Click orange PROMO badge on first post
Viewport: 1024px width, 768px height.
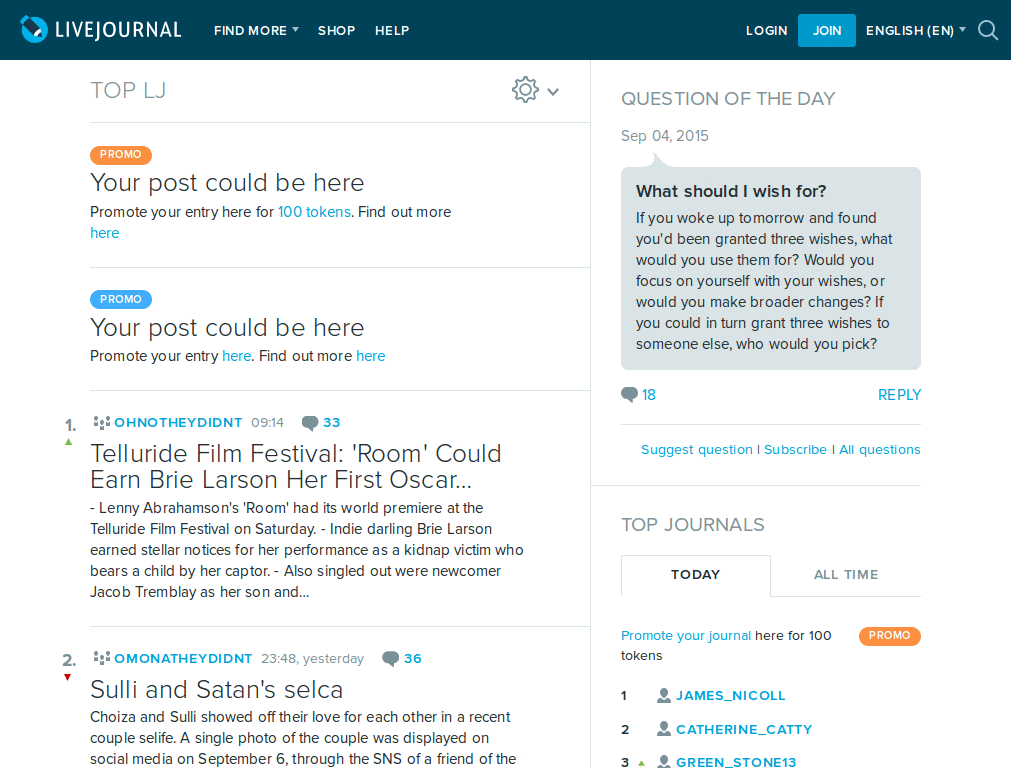[x=121, y=155]
